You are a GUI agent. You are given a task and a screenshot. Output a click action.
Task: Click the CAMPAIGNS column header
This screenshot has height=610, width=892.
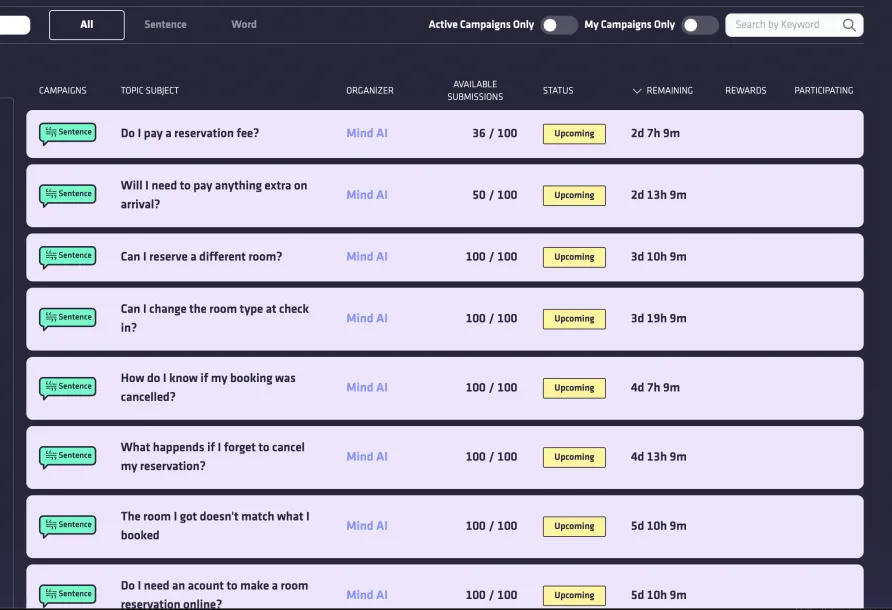click(x=63, y=90)
